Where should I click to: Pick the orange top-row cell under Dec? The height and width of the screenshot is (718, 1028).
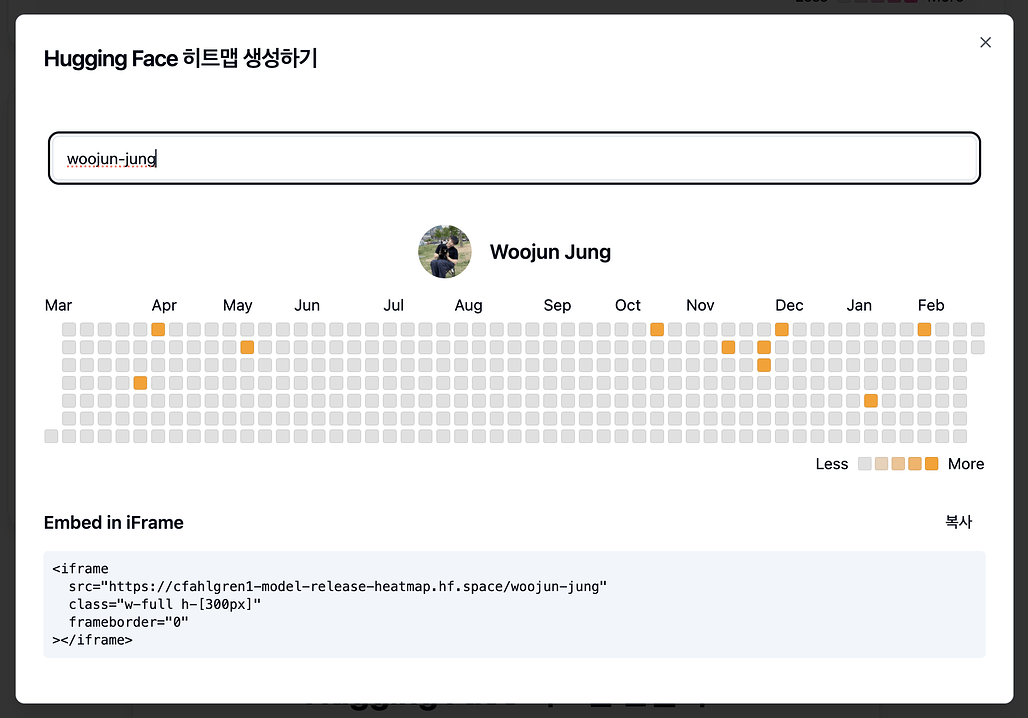(x=781, y=329)
